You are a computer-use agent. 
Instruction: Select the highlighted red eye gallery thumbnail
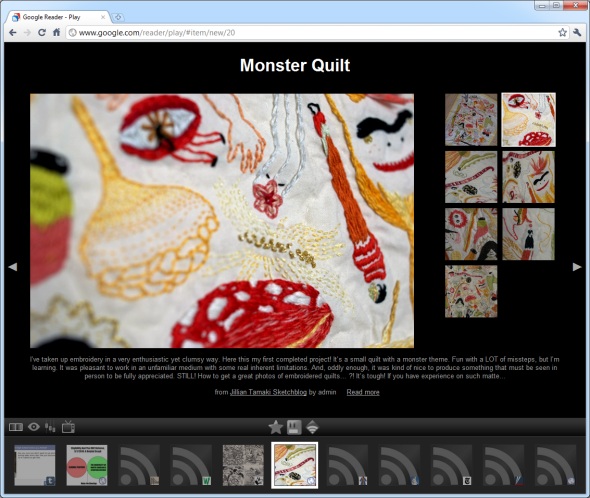tap(528, 120)
